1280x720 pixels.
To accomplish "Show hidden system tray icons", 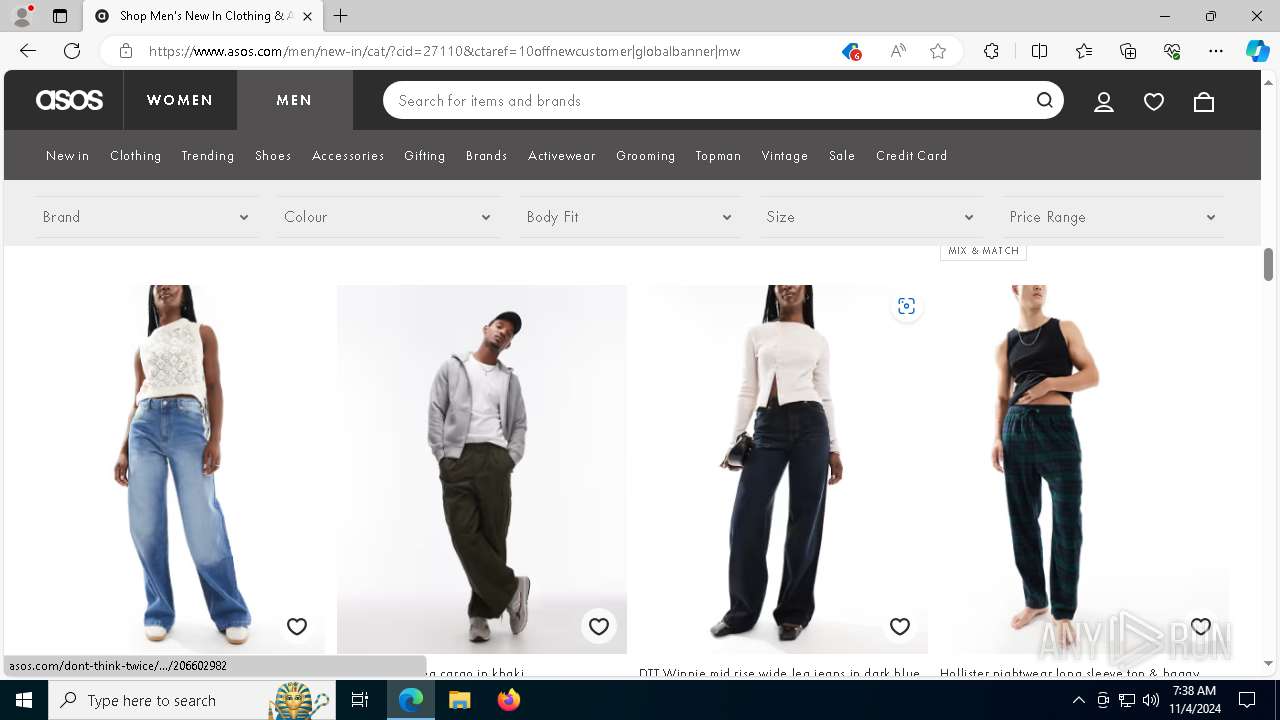I will (1078, 700).
